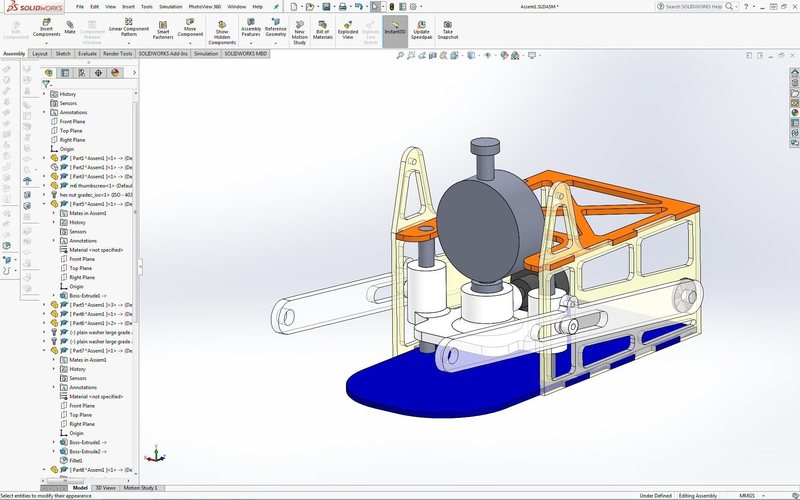Open Appearances tab in task pane
This screenshot has width=800, height=500.
coord(795,113)
